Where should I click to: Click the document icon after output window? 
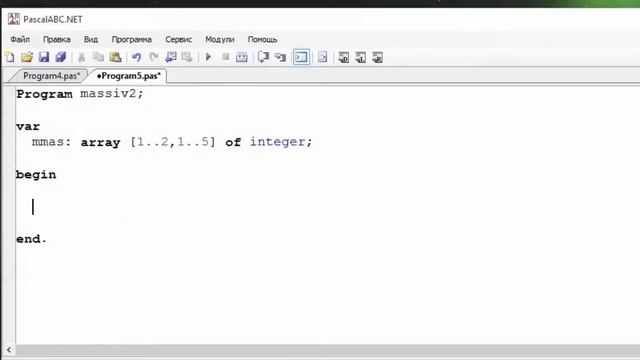322,57
